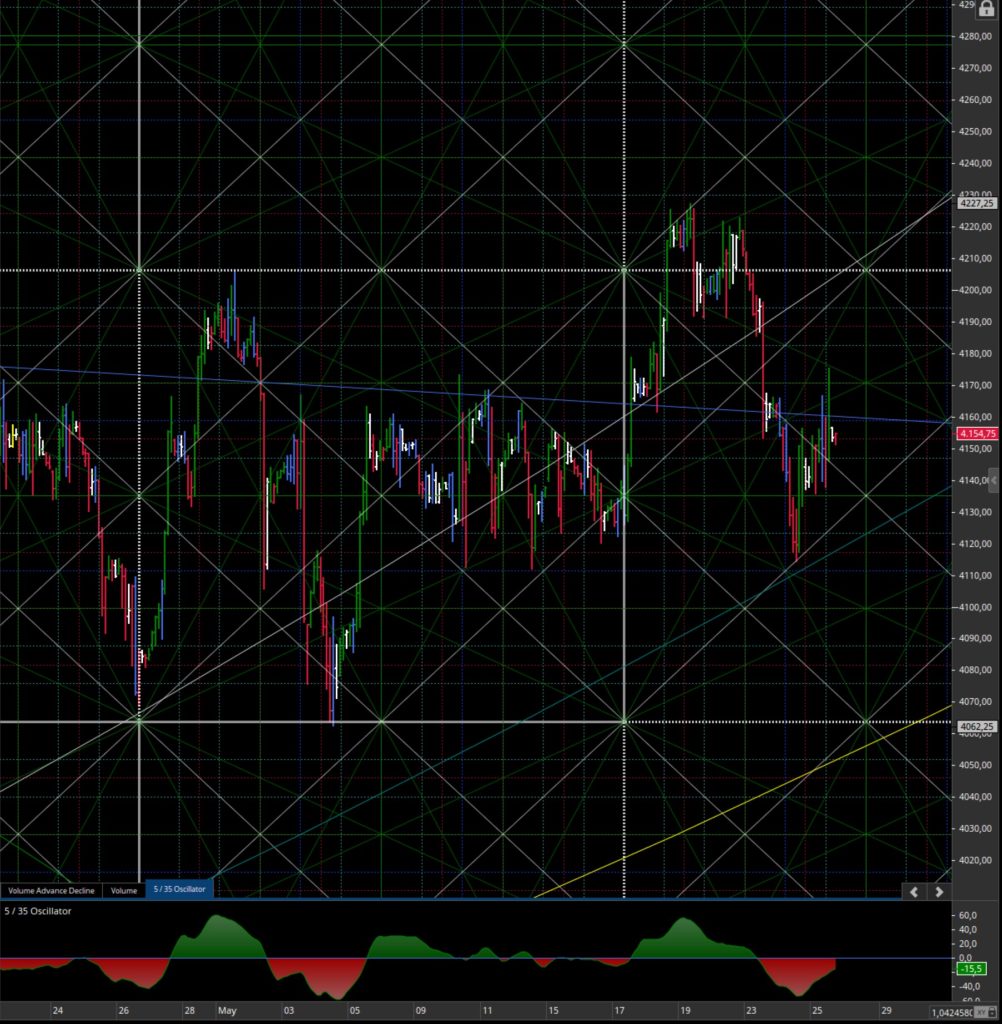Click the 4200,00 price axis label
This screenshot has height=1024, width=1002.
click(x=975, y=290)
